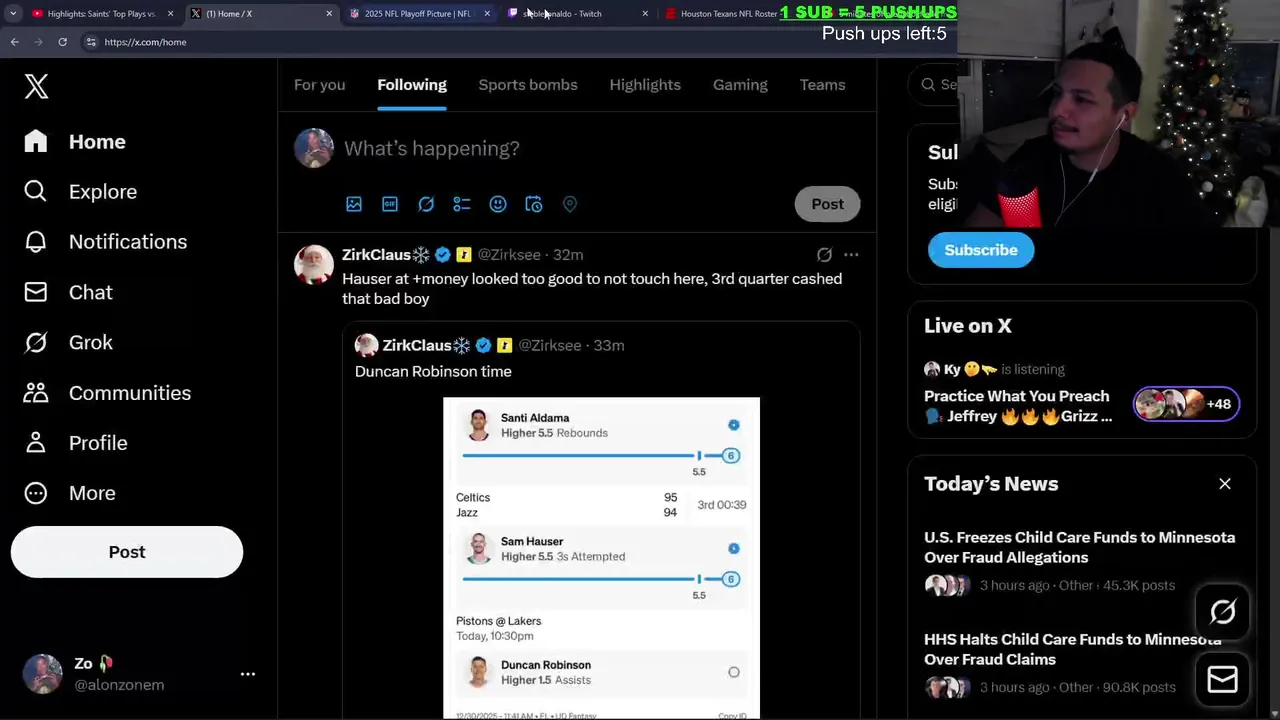The image size is (1280, 720).
Task: Reload the browser page
Action: pos(62,42)
